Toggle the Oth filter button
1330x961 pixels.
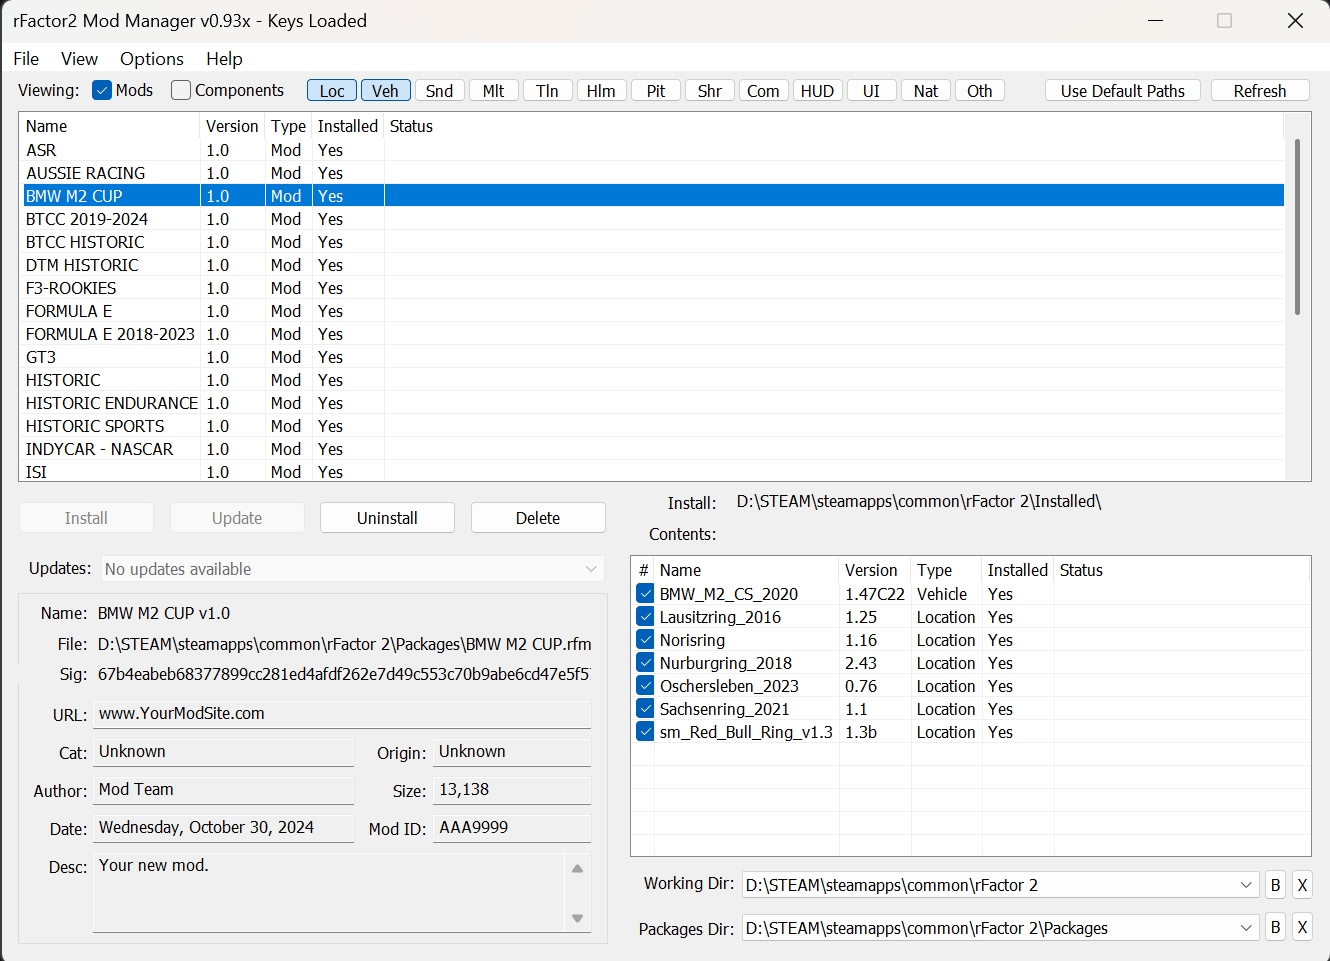(x=980, y=91)
